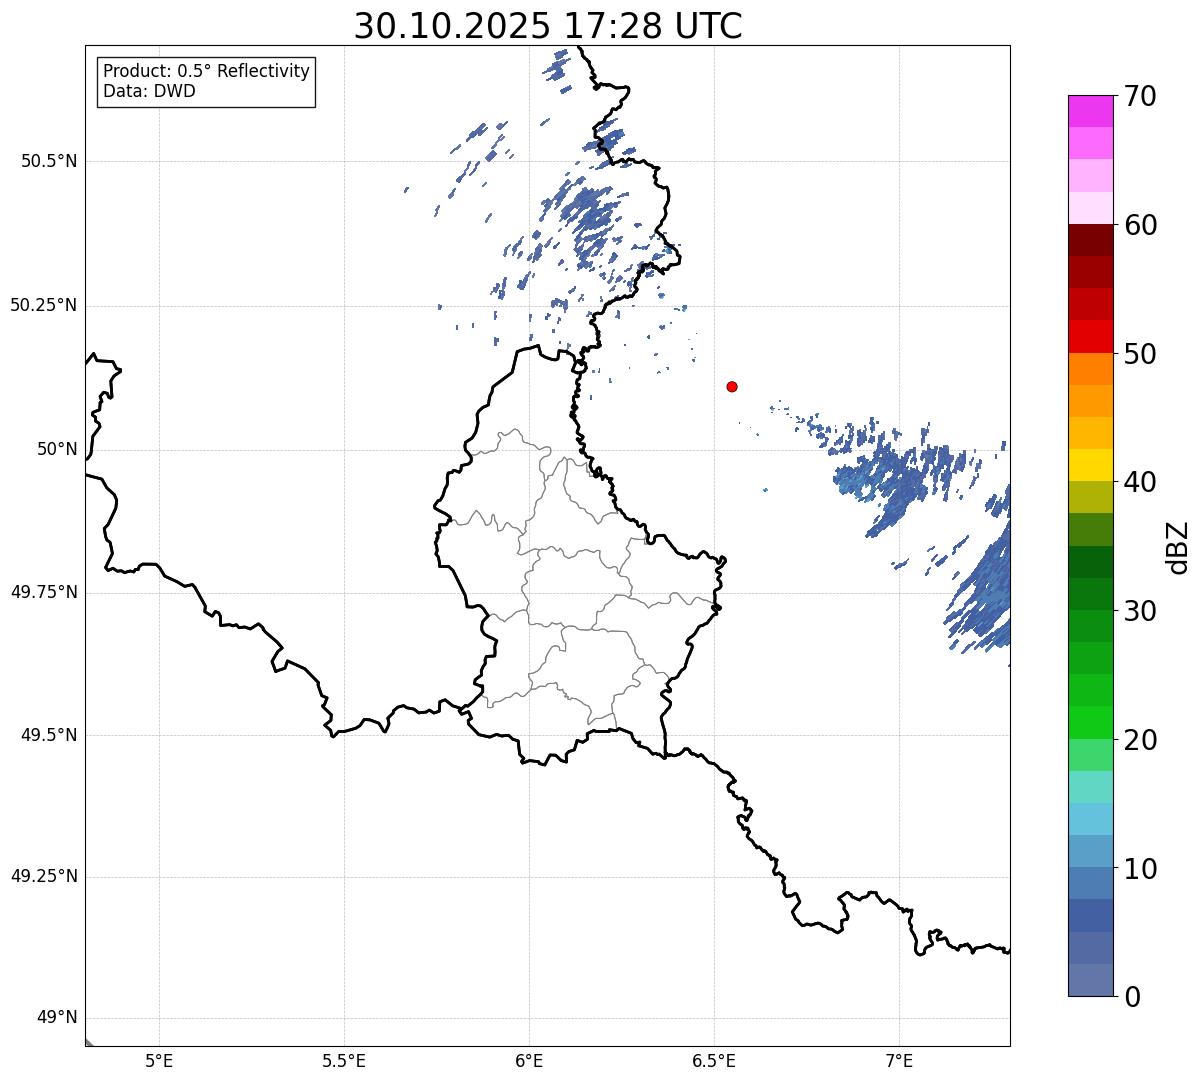Pick the bright red colorbar swatch below 55 dBZ
Screen dimensions: 1202x1081
coord(1090,337)
